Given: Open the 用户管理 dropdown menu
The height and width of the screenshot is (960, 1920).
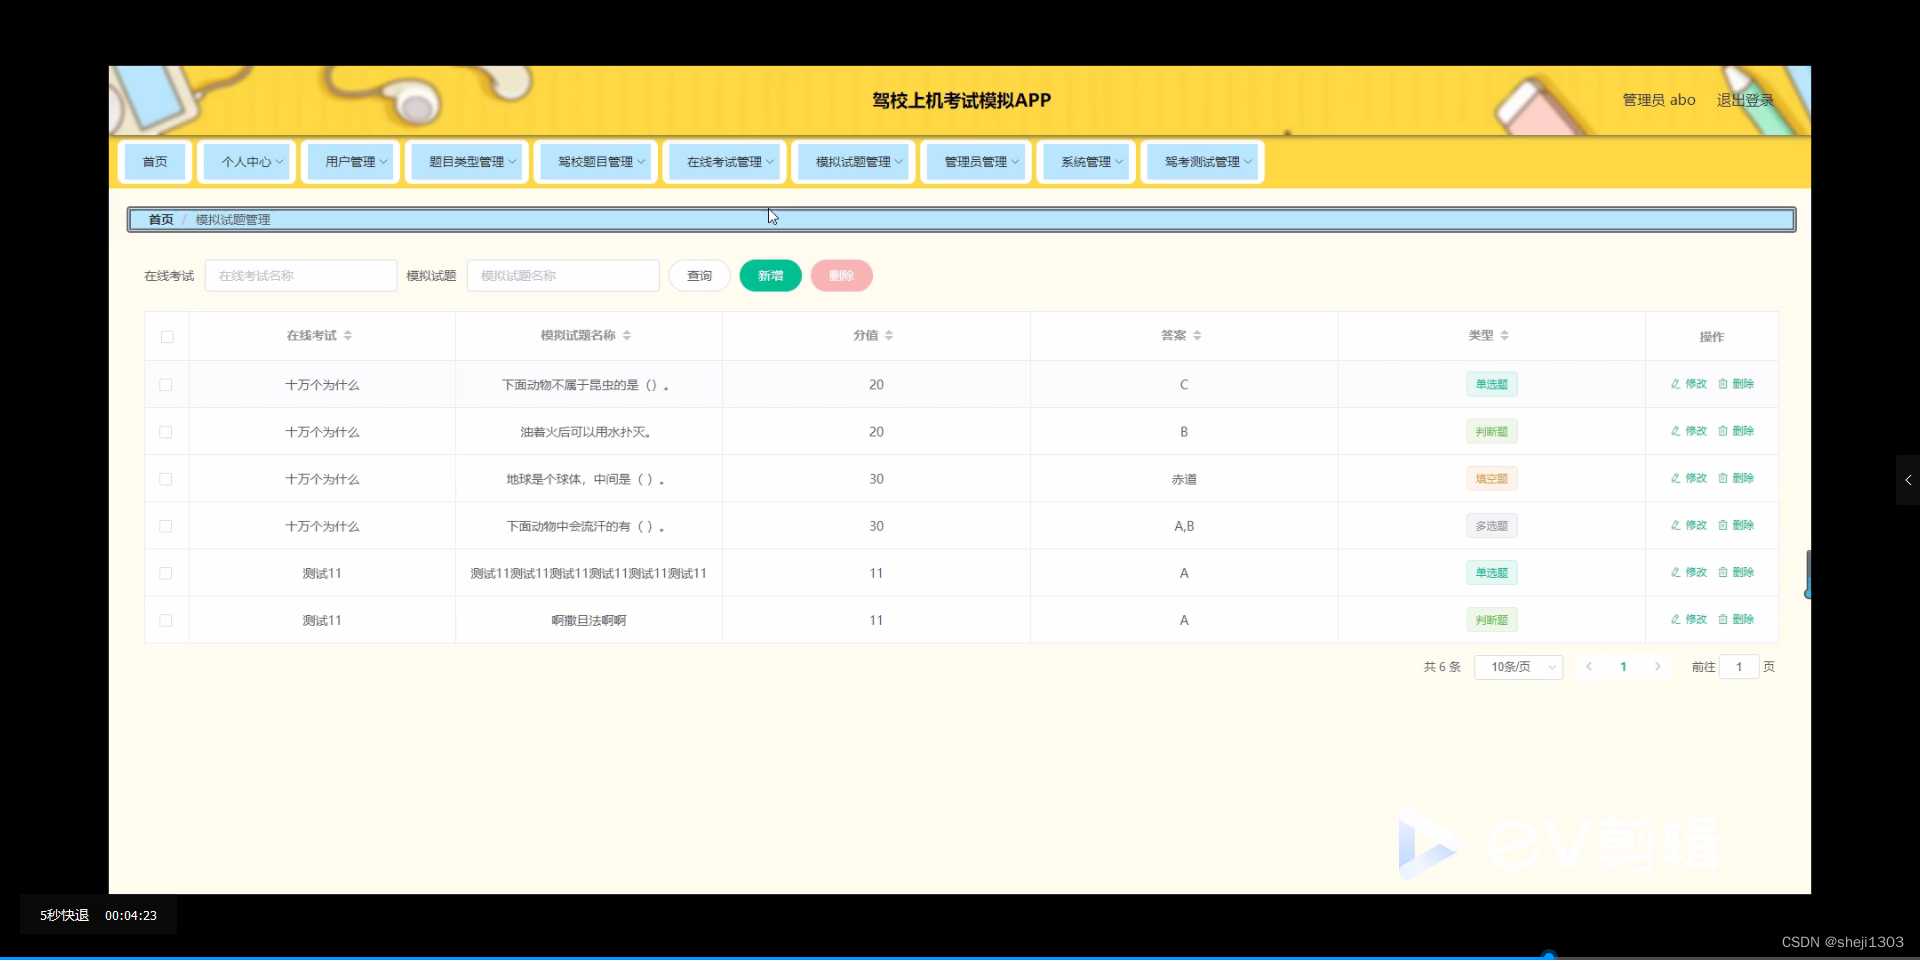Looking at the screenshot, I should [x=350, y=161].
